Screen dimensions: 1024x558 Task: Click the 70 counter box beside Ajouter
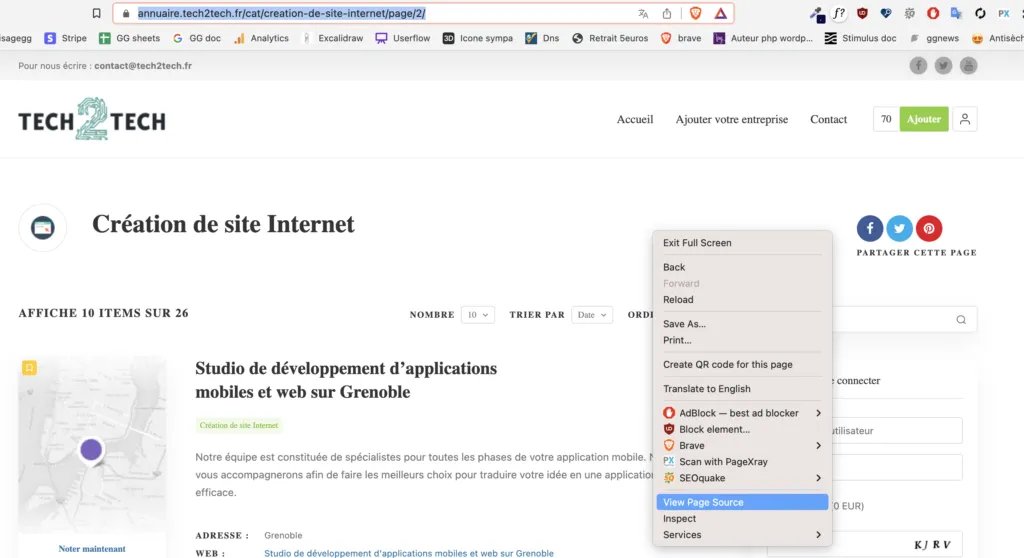click(886, 119)
